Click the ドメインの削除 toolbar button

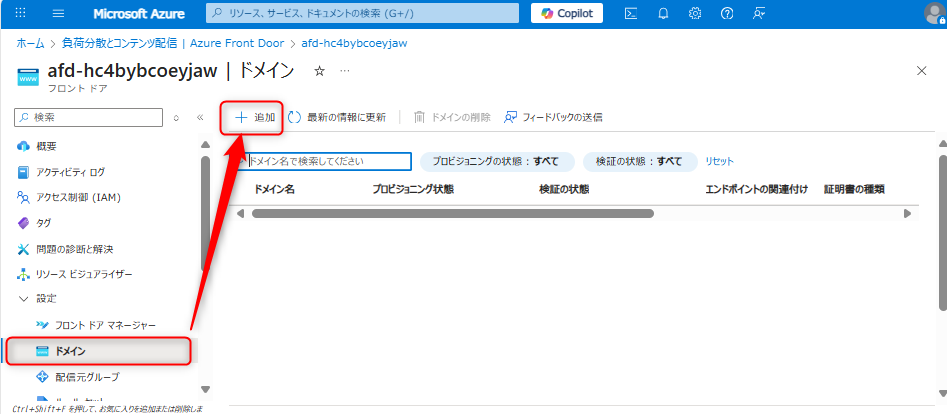[452, 117]
